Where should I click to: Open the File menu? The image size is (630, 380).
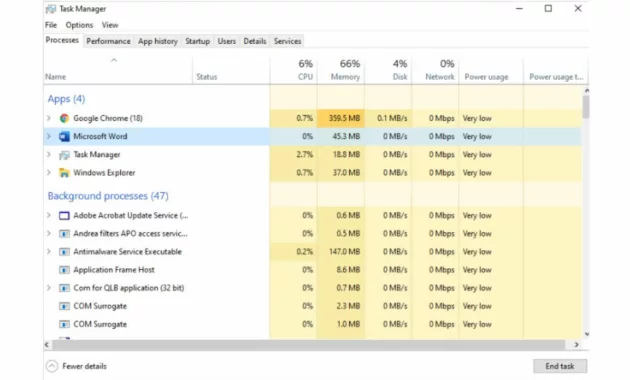[51, 25]
